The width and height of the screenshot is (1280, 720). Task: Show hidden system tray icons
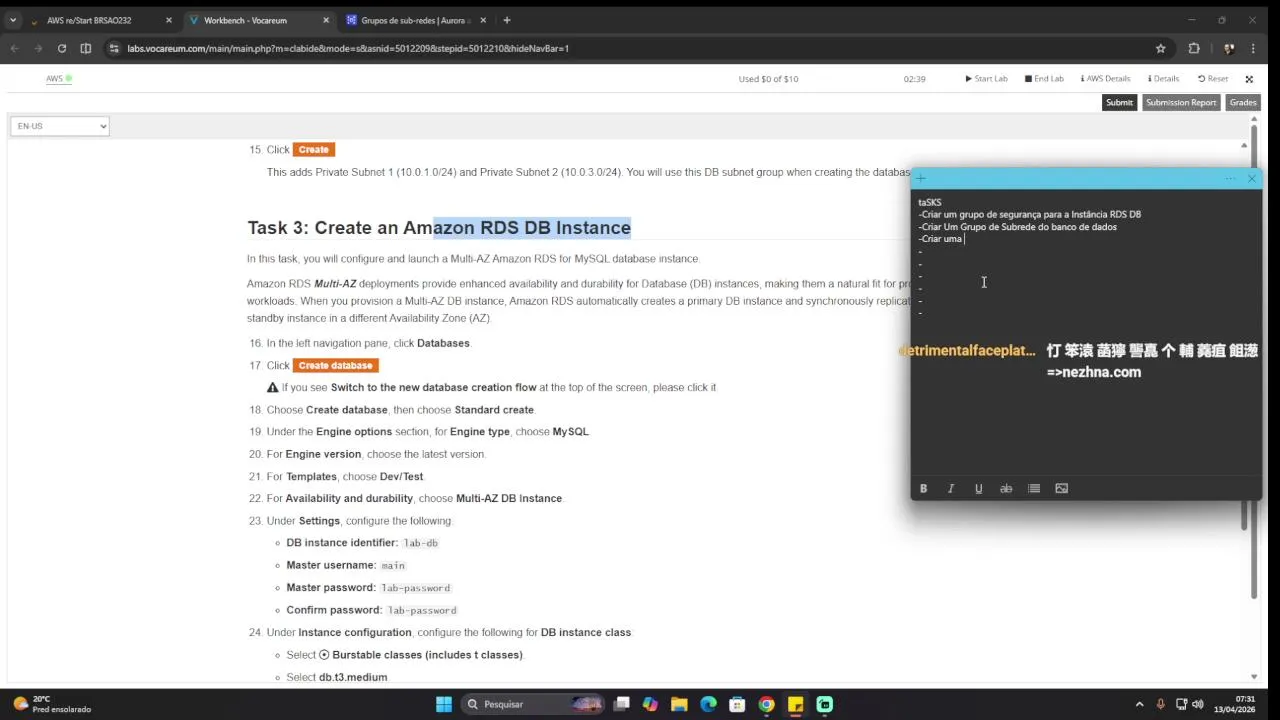pyautogui.click(x=1139, y=704)
